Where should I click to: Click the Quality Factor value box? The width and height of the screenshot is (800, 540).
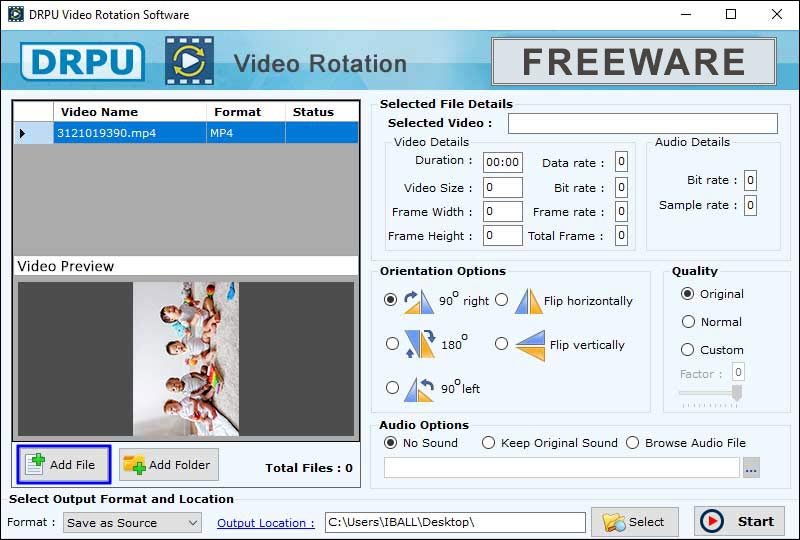point(738,372)
